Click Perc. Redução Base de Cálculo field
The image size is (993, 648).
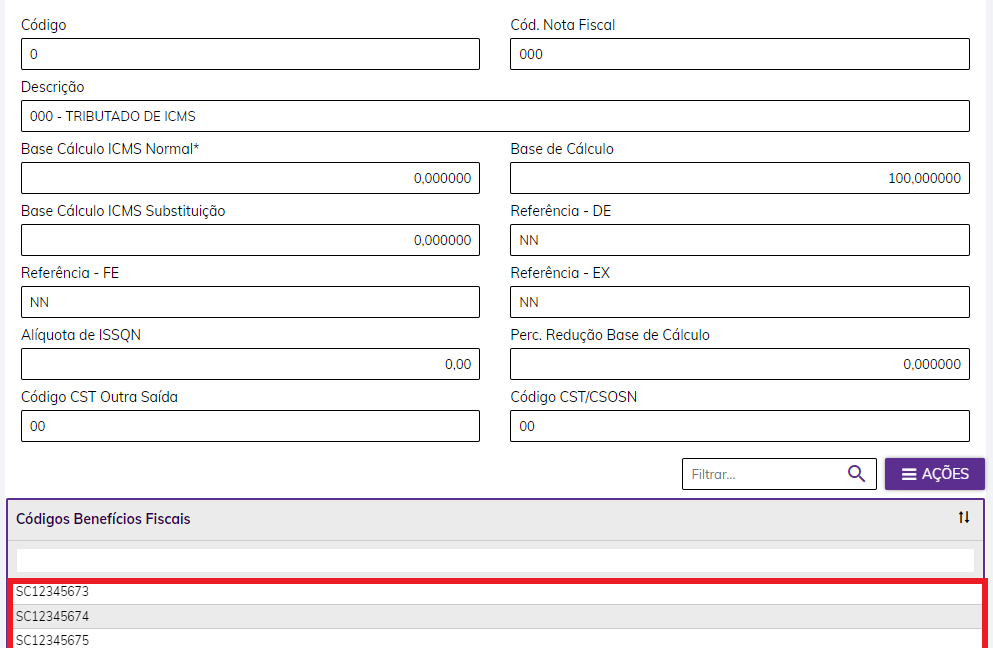coord(739,364)
